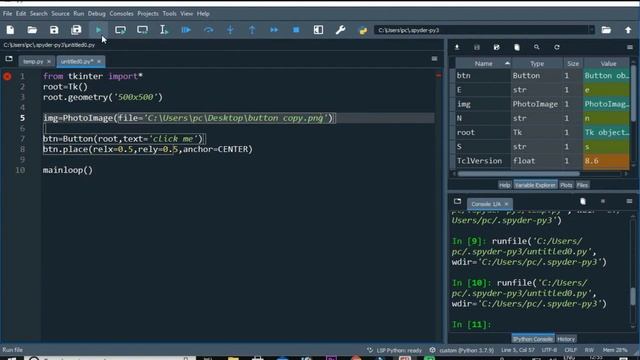The width and height of the screenshot is (640, 360).
Task: Open the Tools menu
Action: (x=169, y=13)
